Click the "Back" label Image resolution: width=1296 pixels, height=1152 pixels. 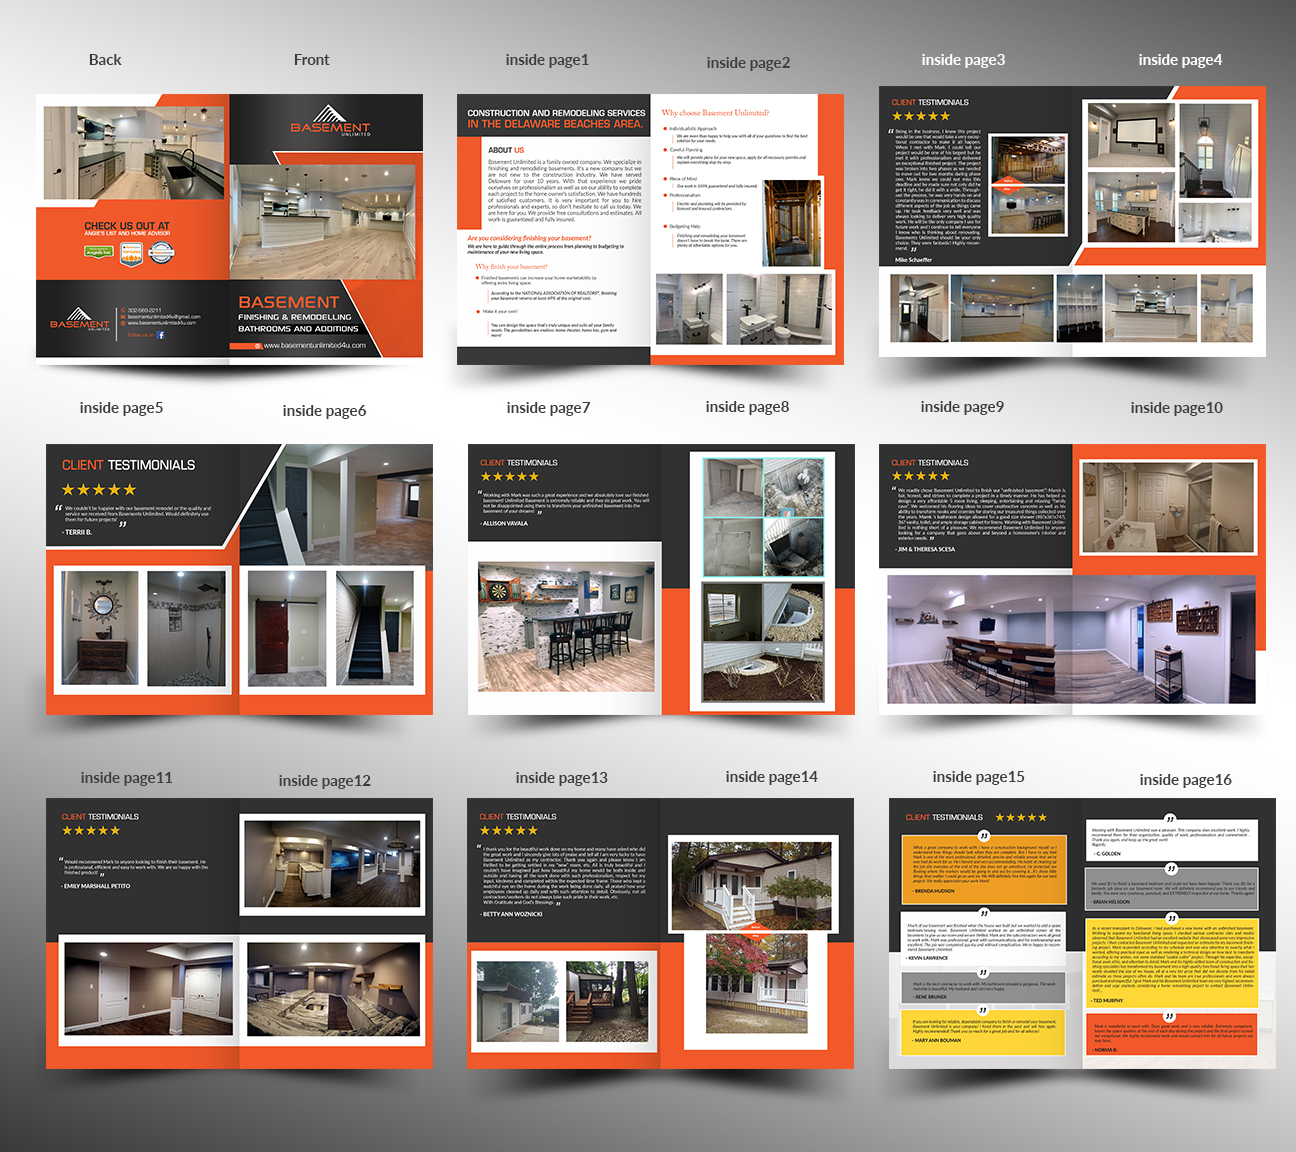pos(105,60)
